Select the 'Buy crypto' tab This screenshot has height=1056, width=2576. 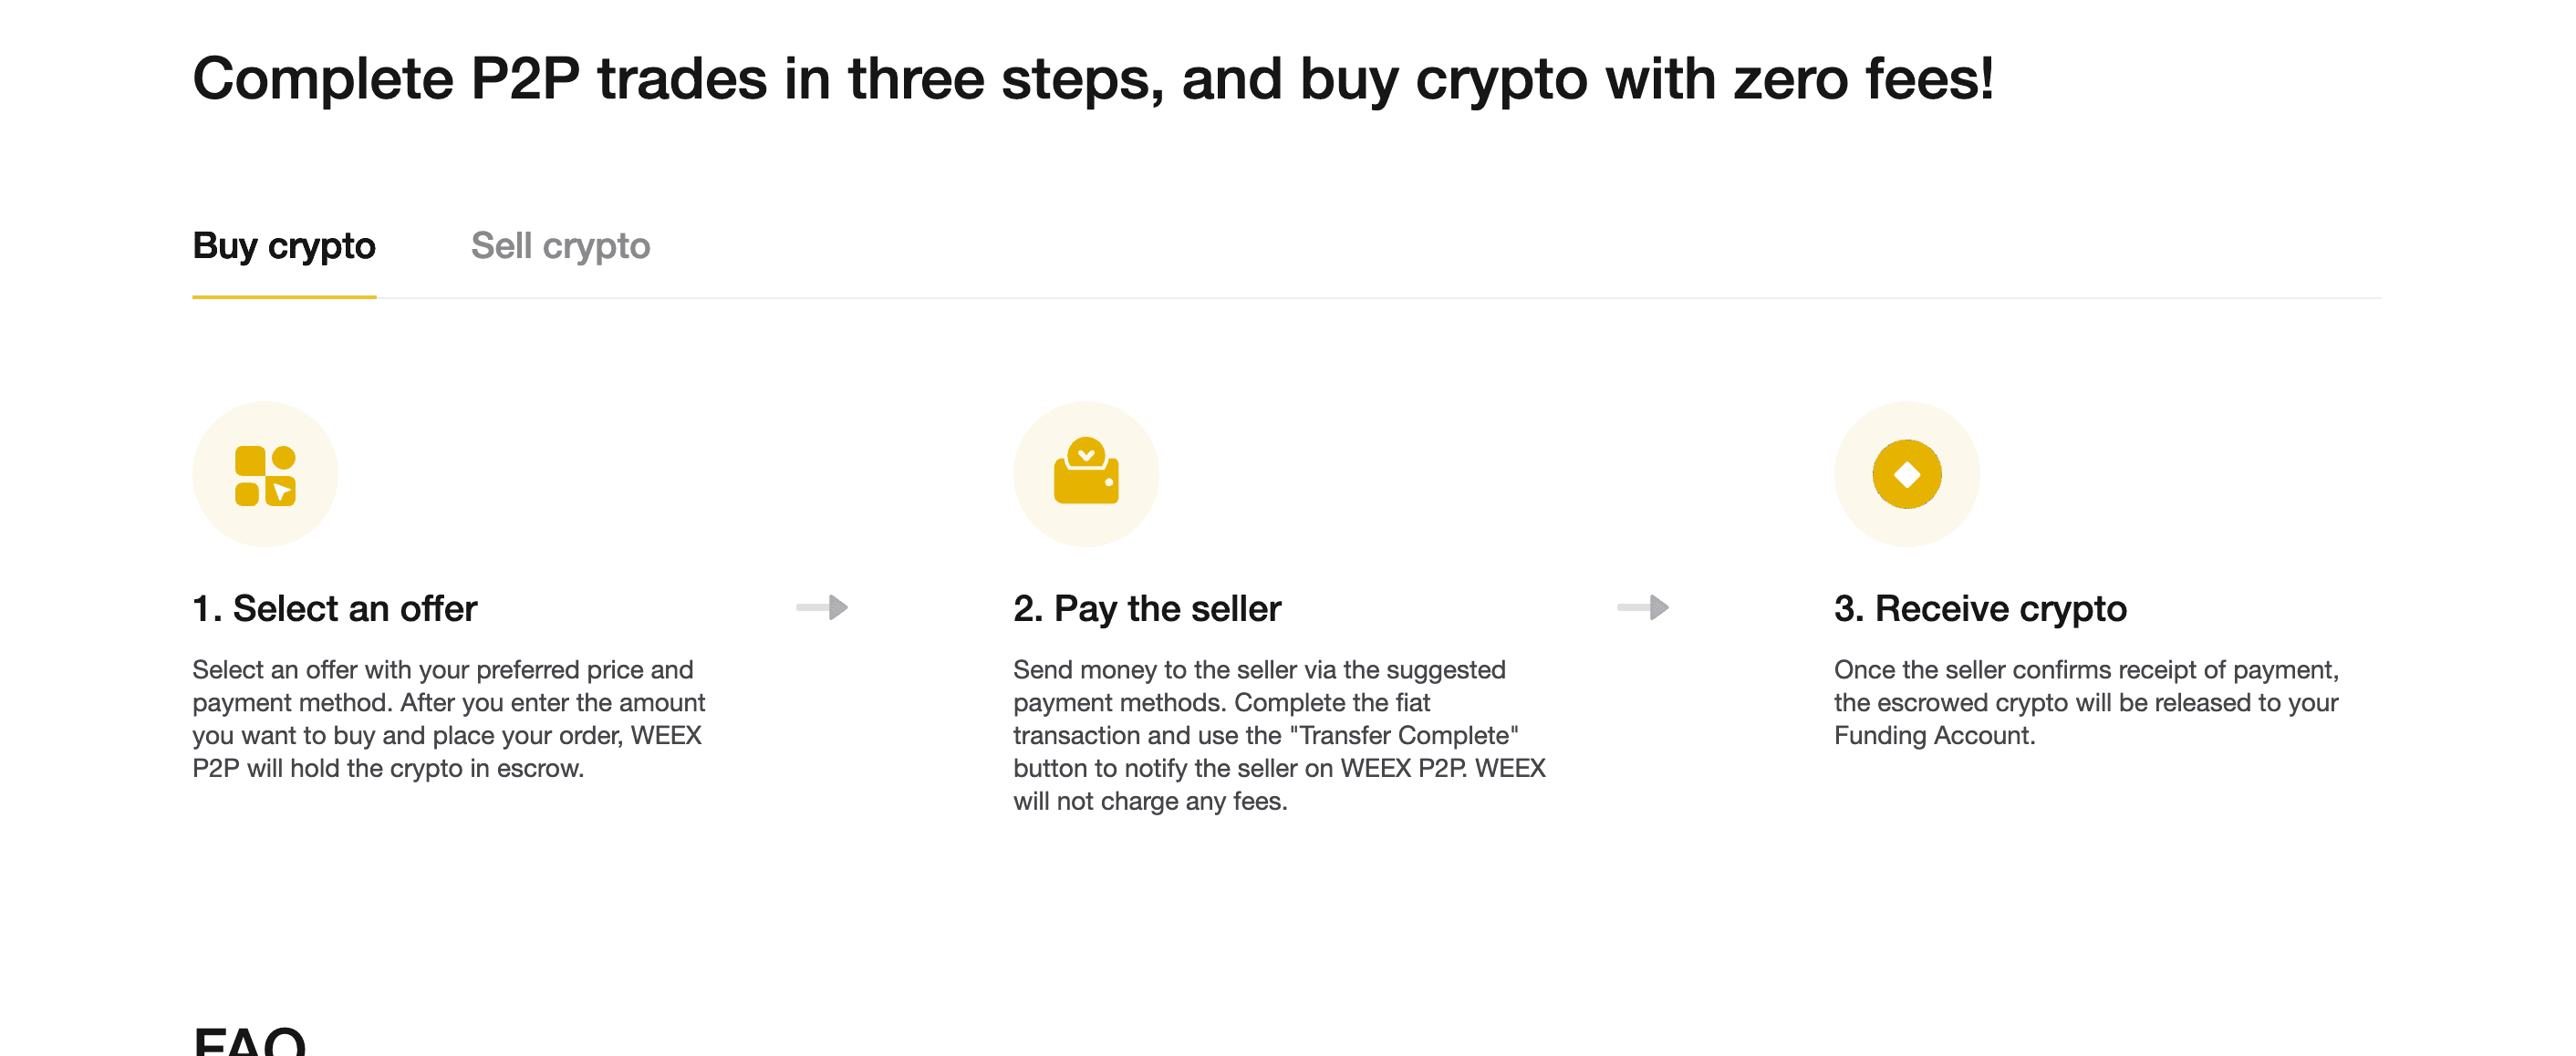pyautogui.click(x=285, y=246)
